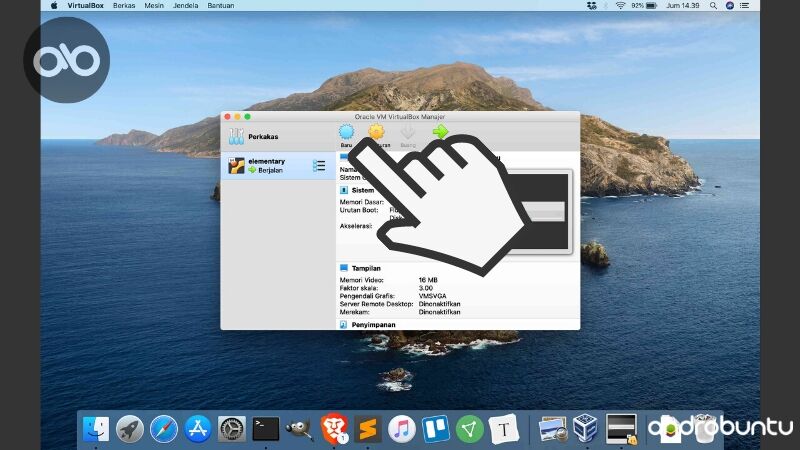The height and width of the screenshot is (450, 800).
Task: Launch Safari from the dock
Action: pyautogui.click(x=164, y=429)
